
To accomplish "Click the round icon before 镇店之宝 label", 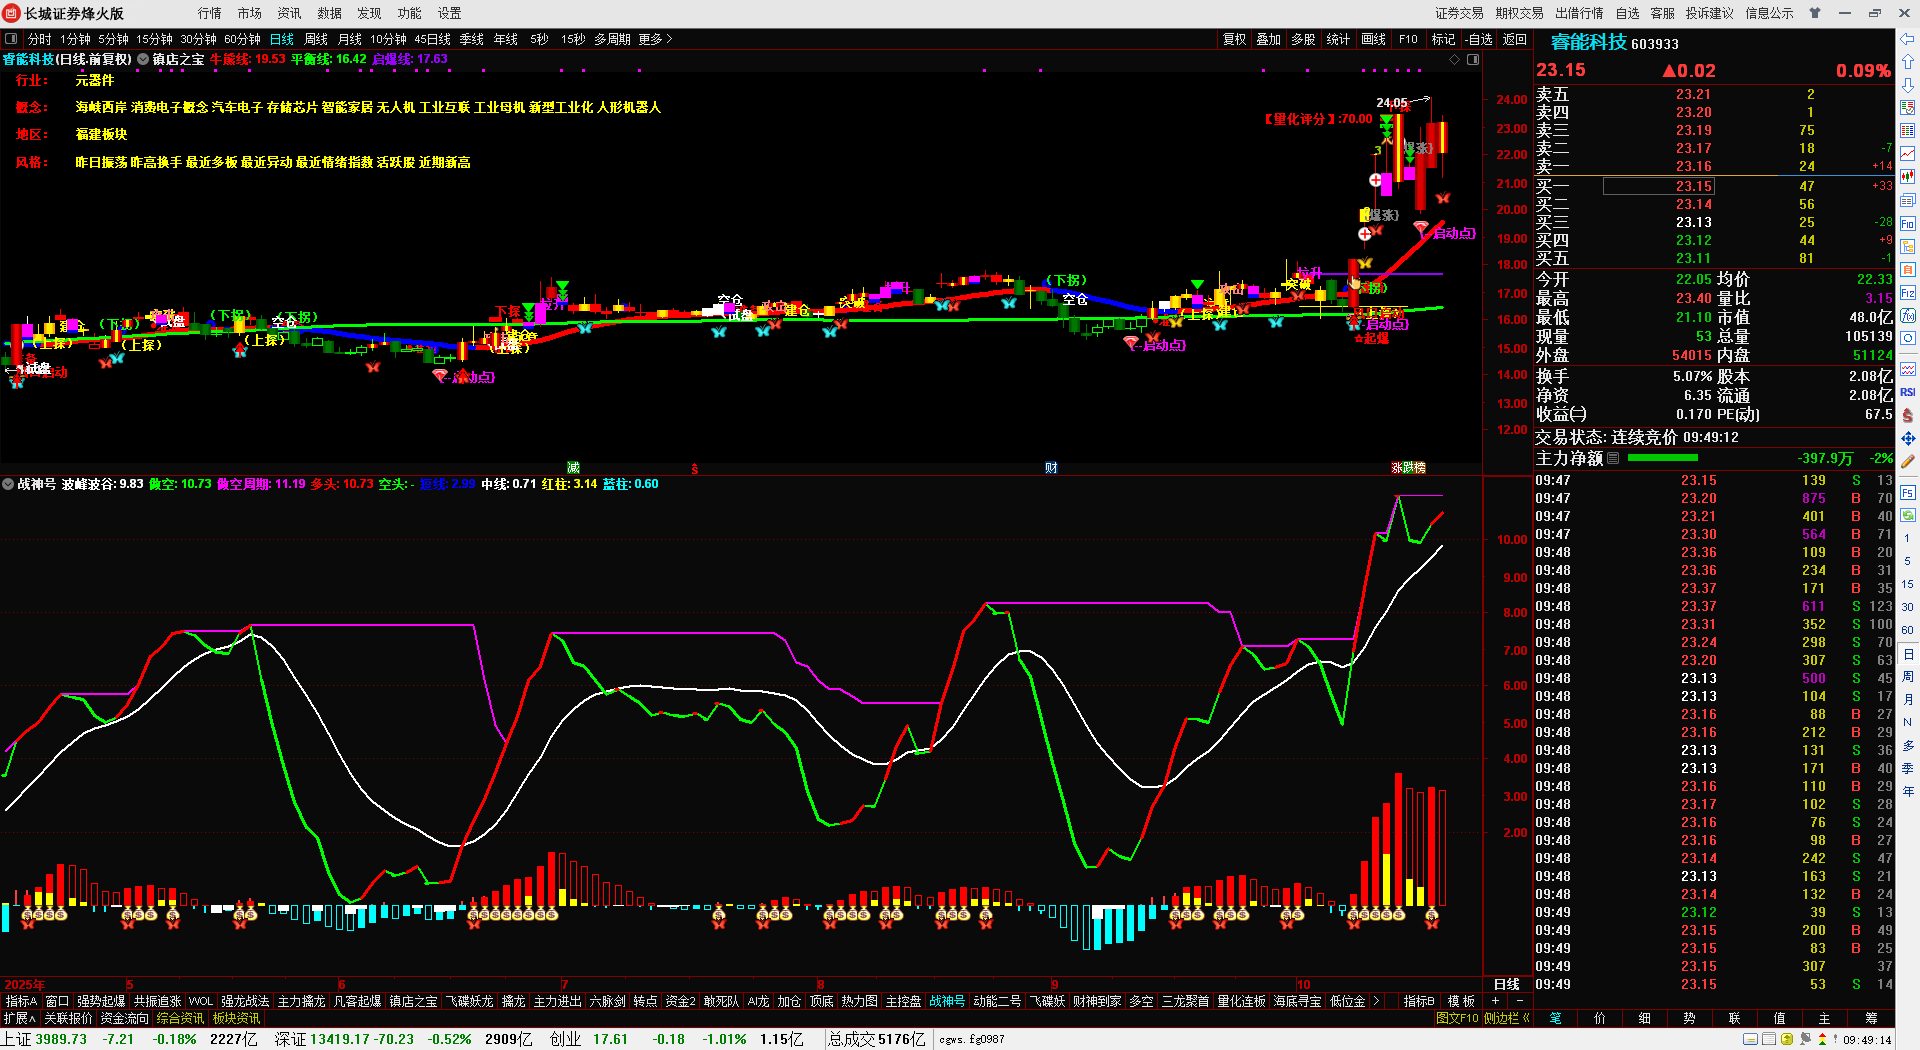I will [x=143, y=60].
